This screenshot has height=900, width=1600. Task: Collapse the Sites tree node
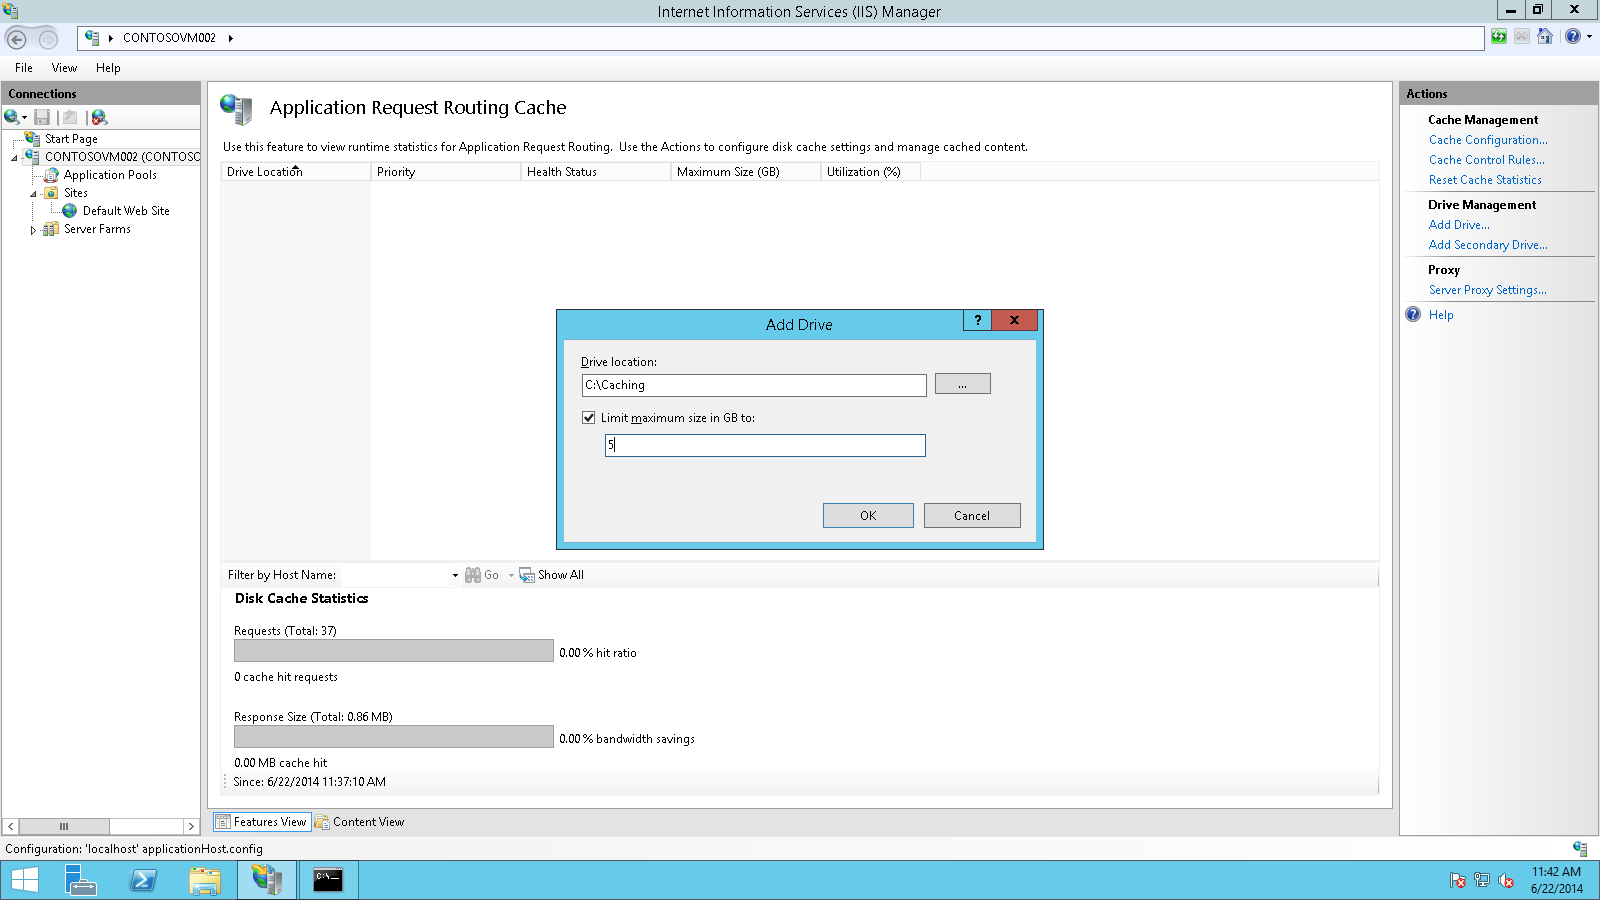pos(33,194)
